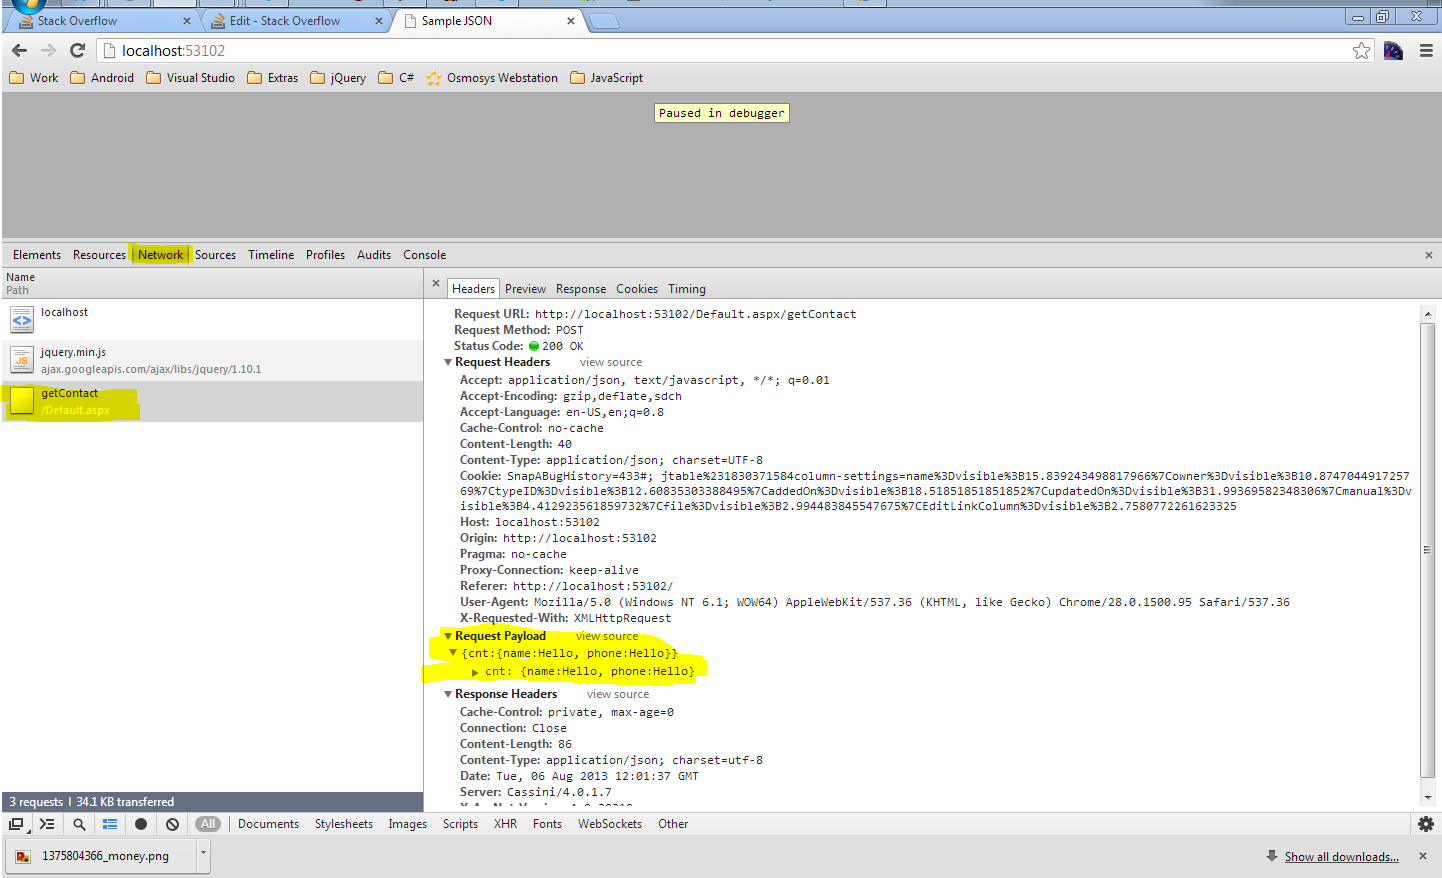Select the XHR filter
Image resolution: width=1442 pixels, height=878 pixels.
pos(505,824)
